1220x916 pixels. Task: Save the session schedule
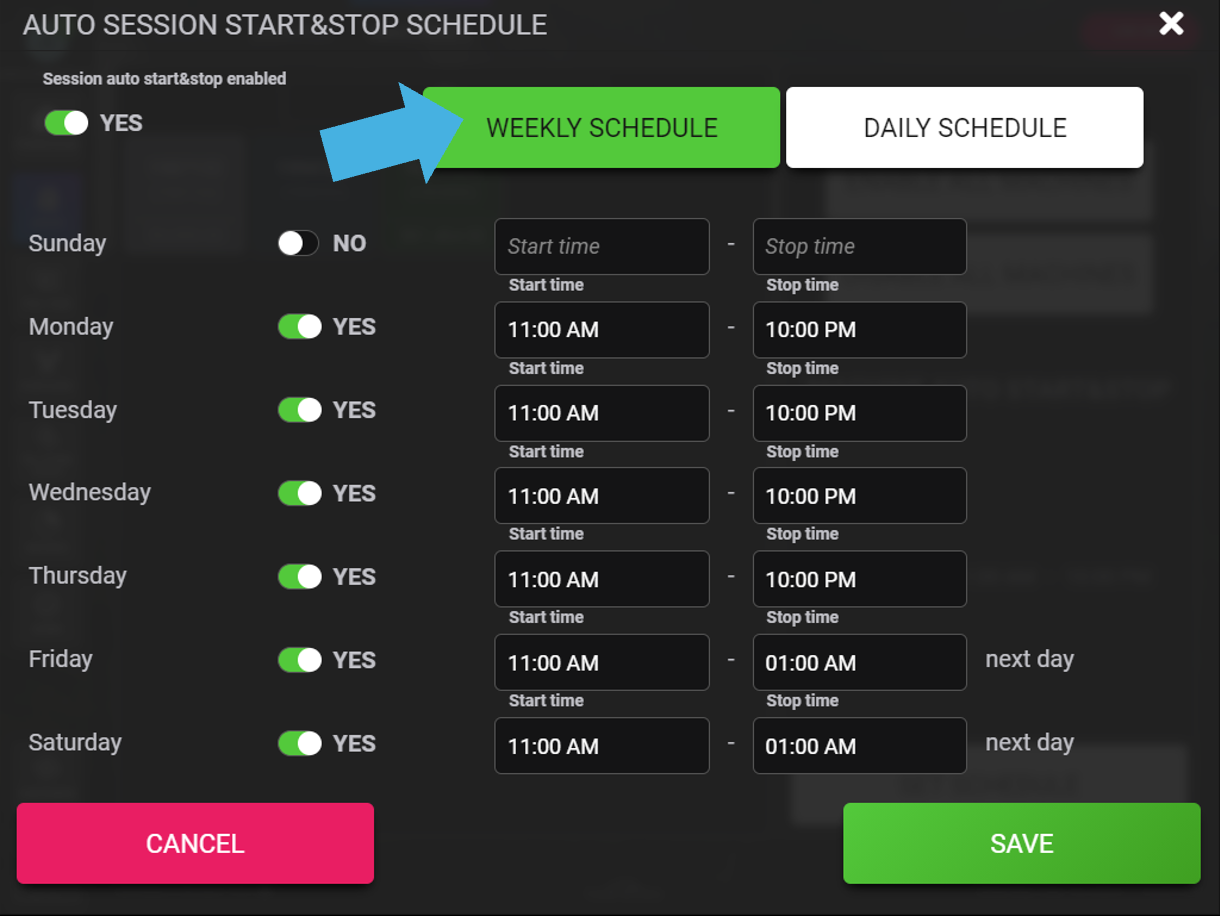(x=1021, y=843)
